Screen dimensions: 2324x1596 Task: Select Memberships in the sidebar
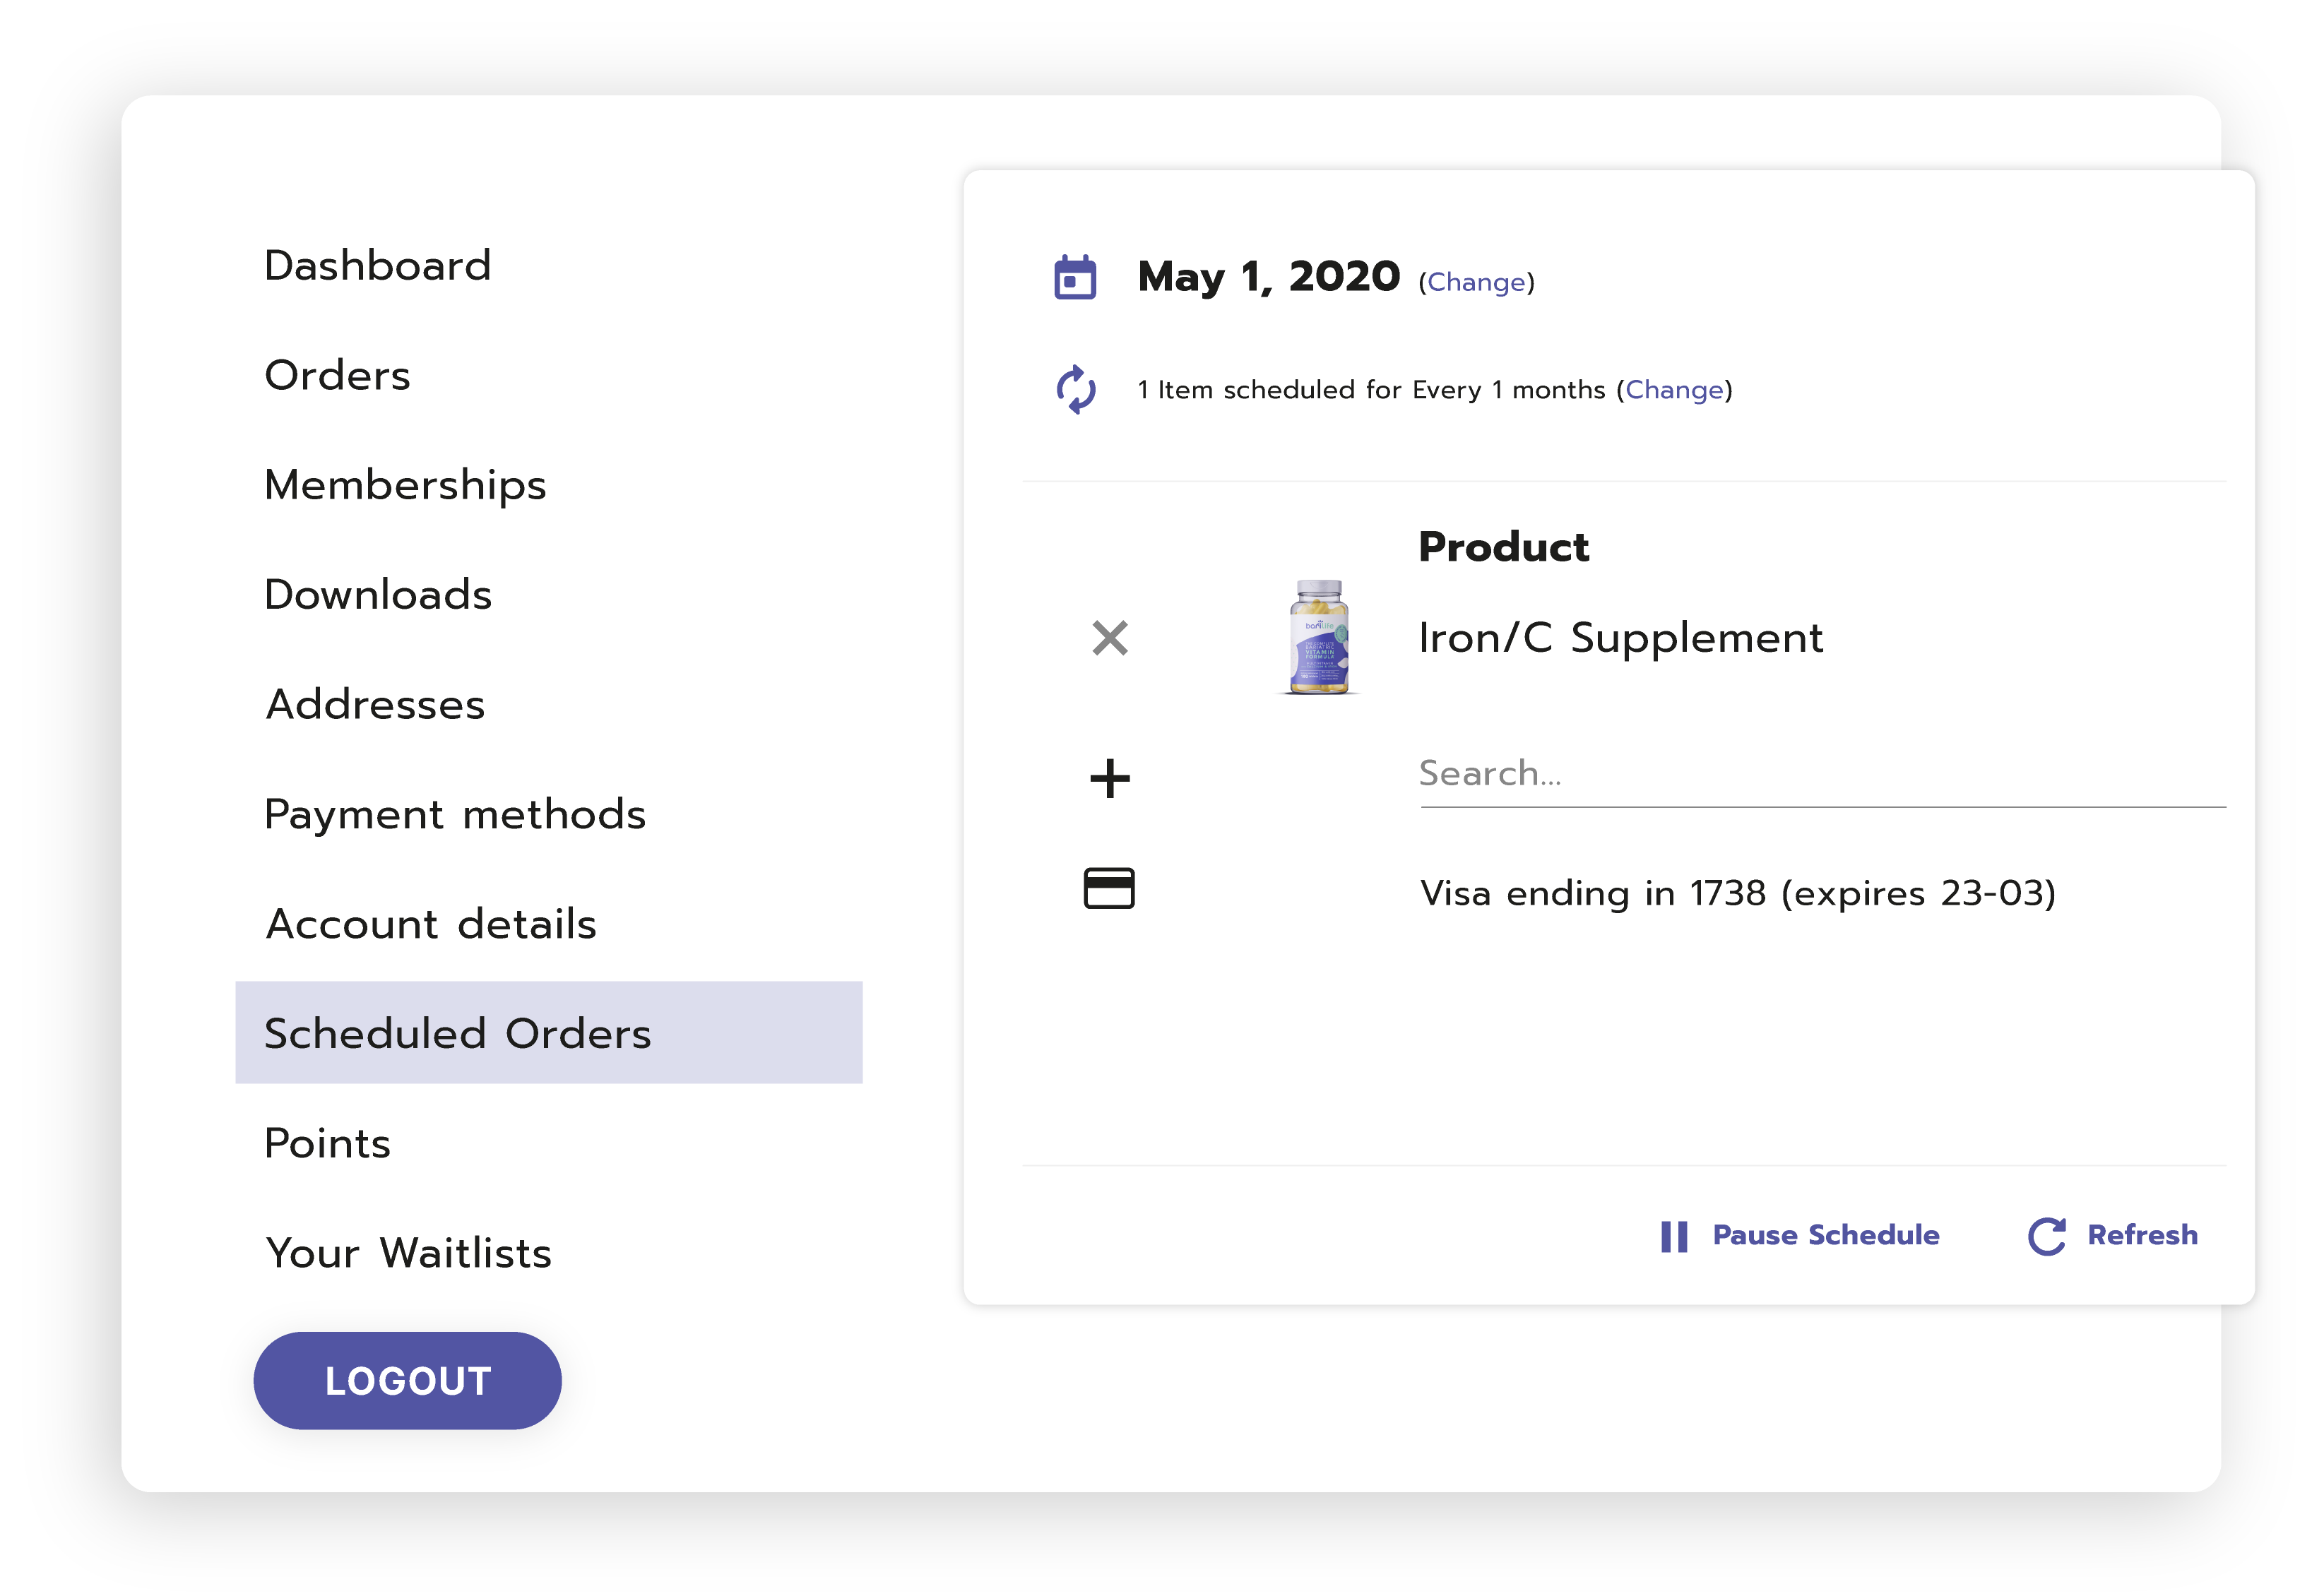(405, 486)
